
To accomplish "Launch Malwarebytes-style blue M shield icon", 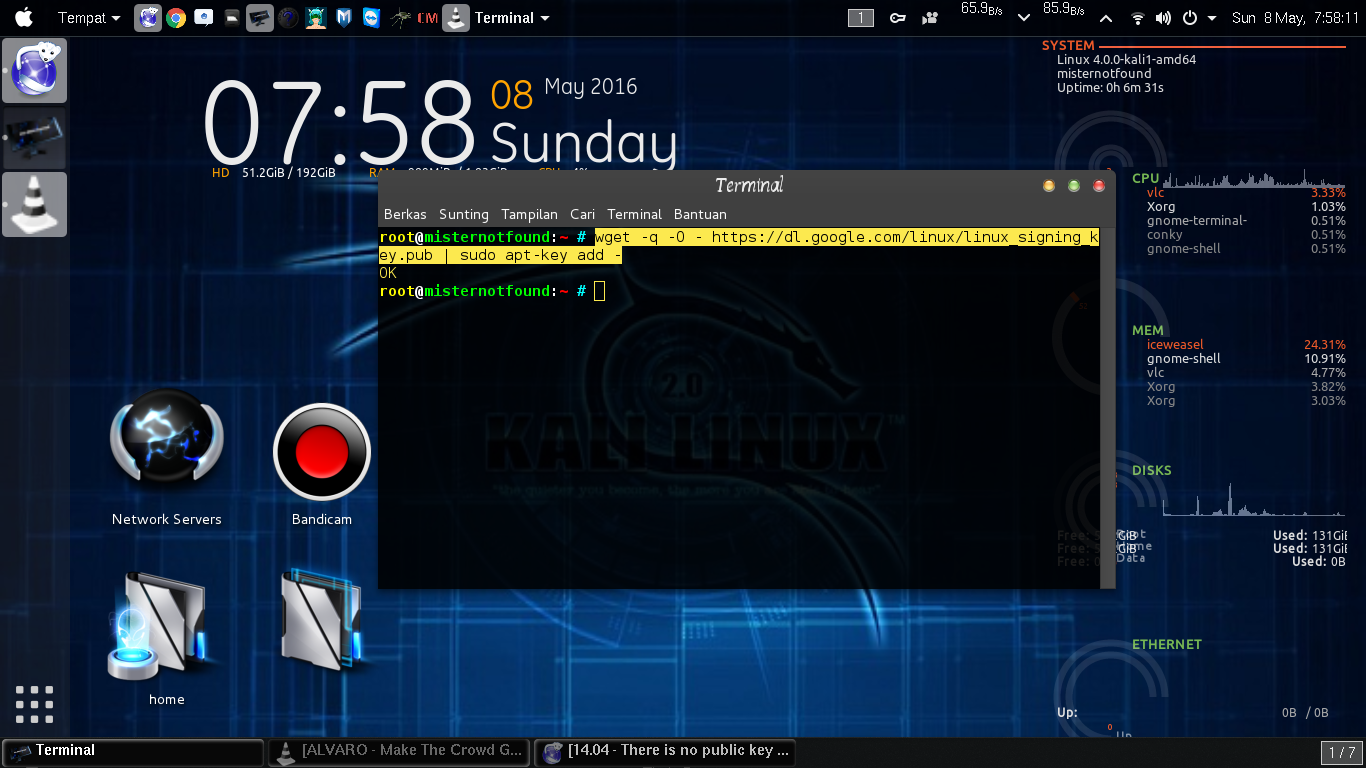I will click(x=344, y=17).
